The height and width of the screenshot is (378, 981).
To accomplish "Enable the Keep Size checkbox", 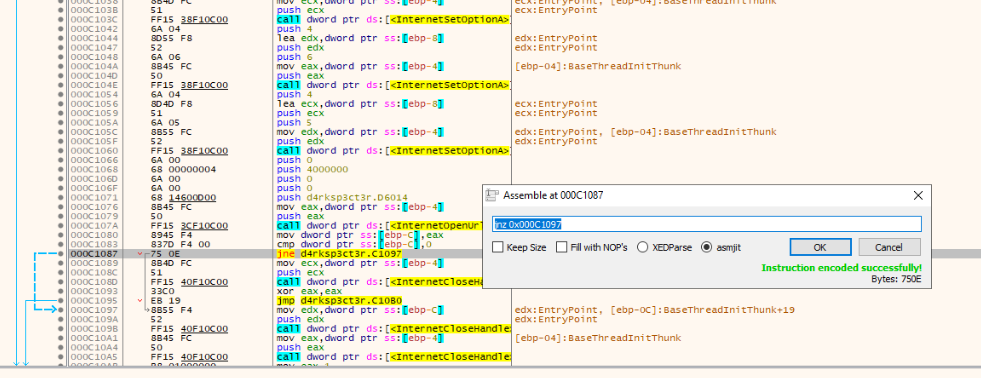I will point(519,247).
